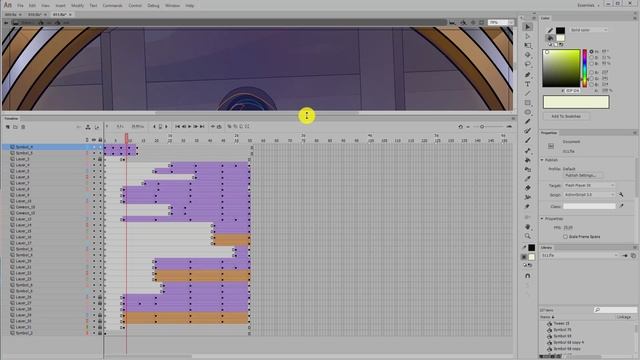Open the Help menu
Screen dimensions: 640x360
pyautogui.click(x=190, y=6)
